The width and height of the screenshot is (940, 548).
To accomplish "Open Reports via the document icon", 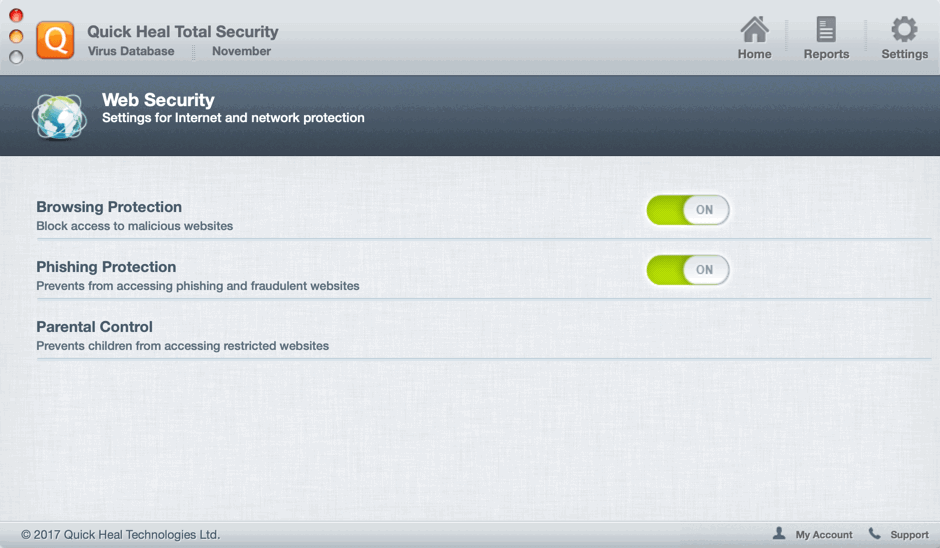I will 826,29.
